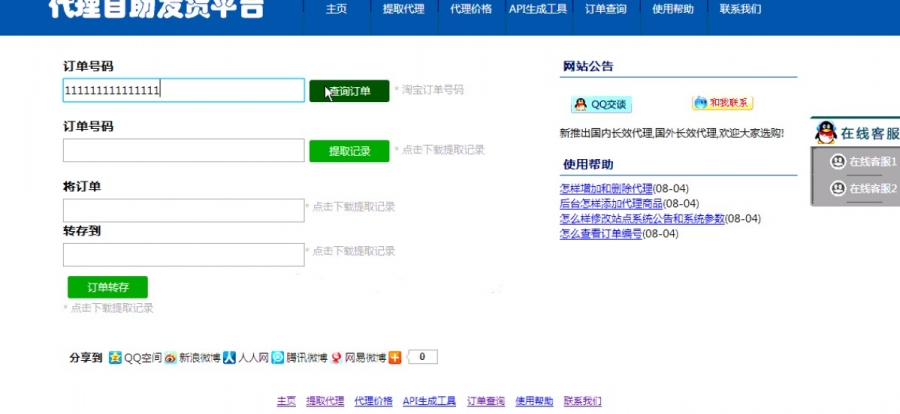Click the 使用帮助 sidebar heading
900x414 pixels.
[588, 165]
